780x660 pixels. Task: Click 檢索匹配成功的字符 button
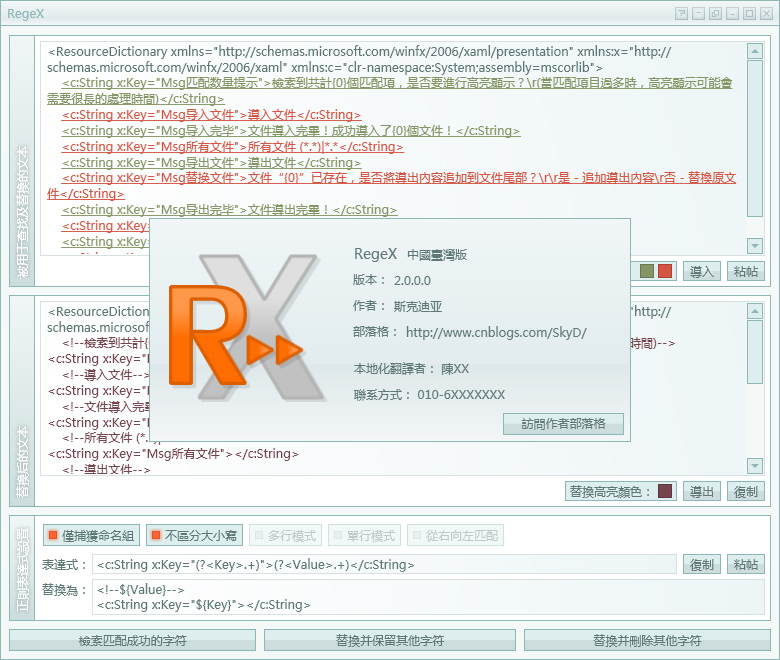[x=132, y=640]
